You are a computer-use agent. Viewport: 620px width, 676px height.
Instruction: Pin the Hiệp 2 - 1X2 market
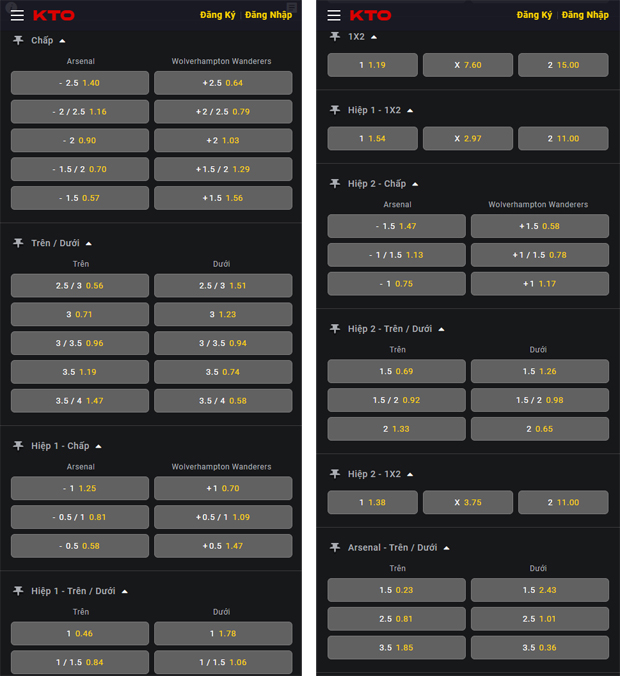click(x=335, y=474)
